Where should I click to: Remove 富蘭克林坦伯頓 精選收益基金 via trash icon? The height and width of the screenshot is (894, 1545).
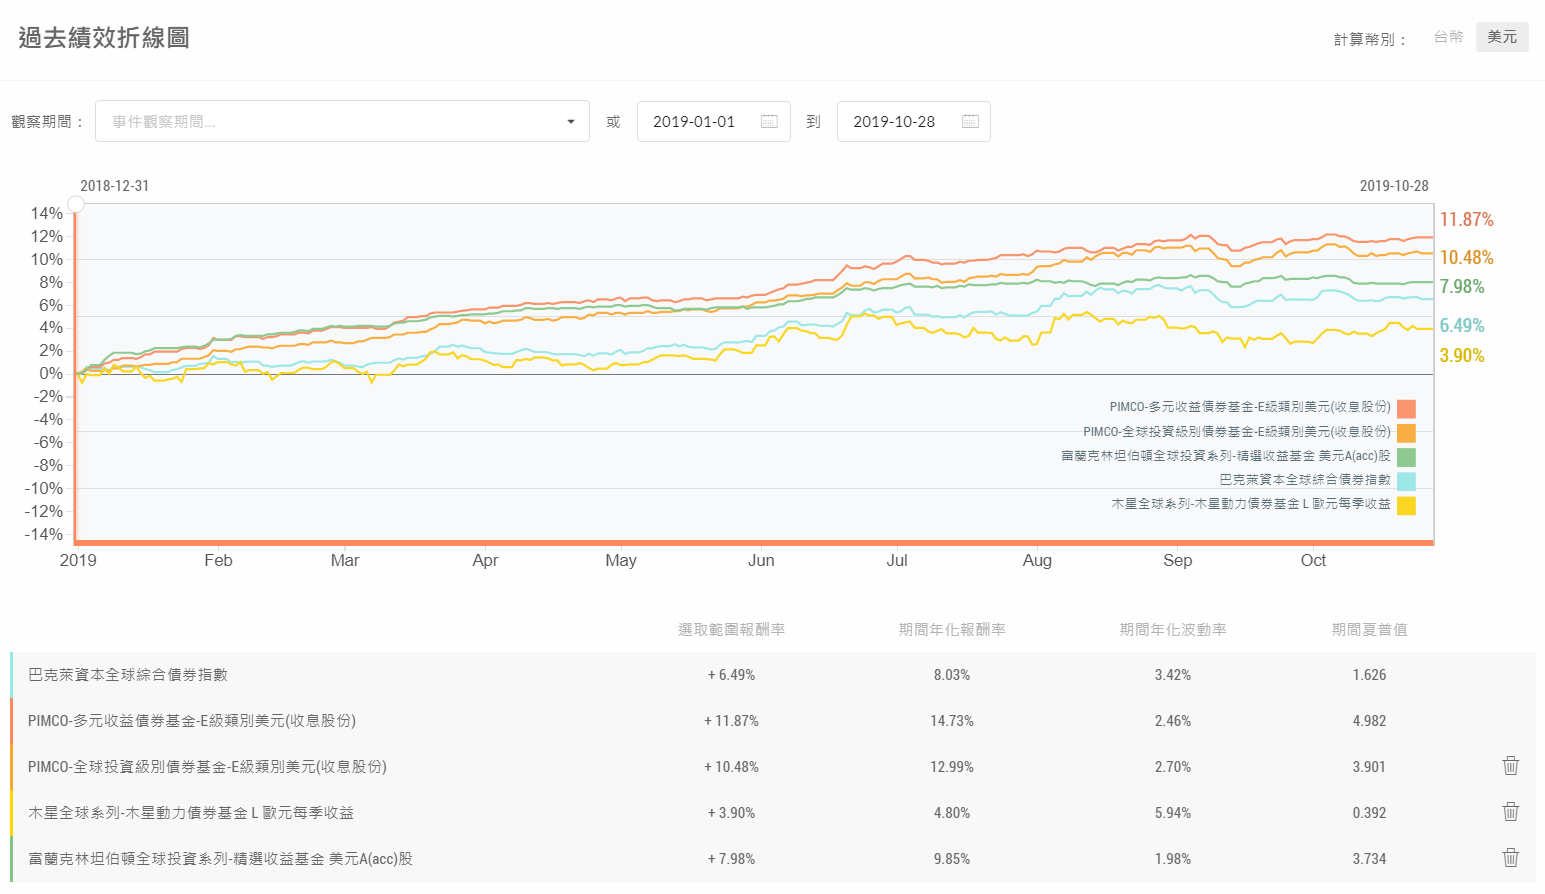pyautogui.click(x=1510, y=858)
